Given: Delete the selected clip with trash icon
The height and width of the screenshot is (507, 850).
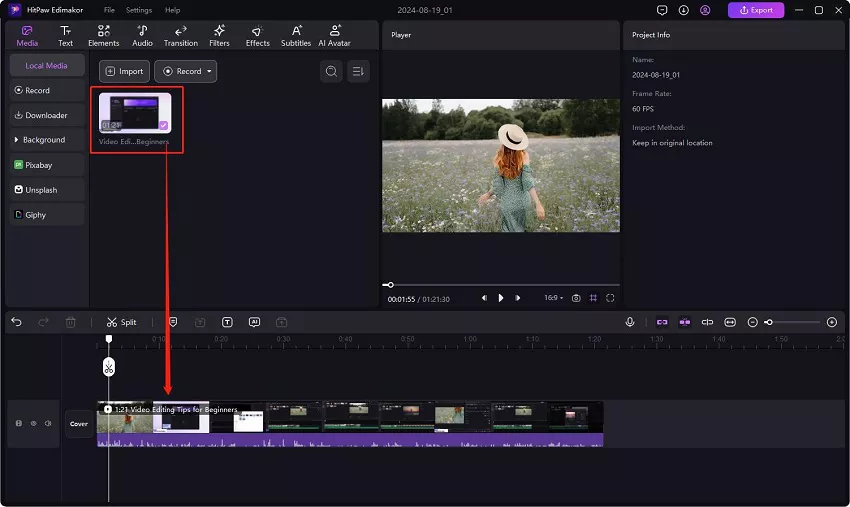Looking at the screenshot, I should pyautogui.click(x=70, y=322).
